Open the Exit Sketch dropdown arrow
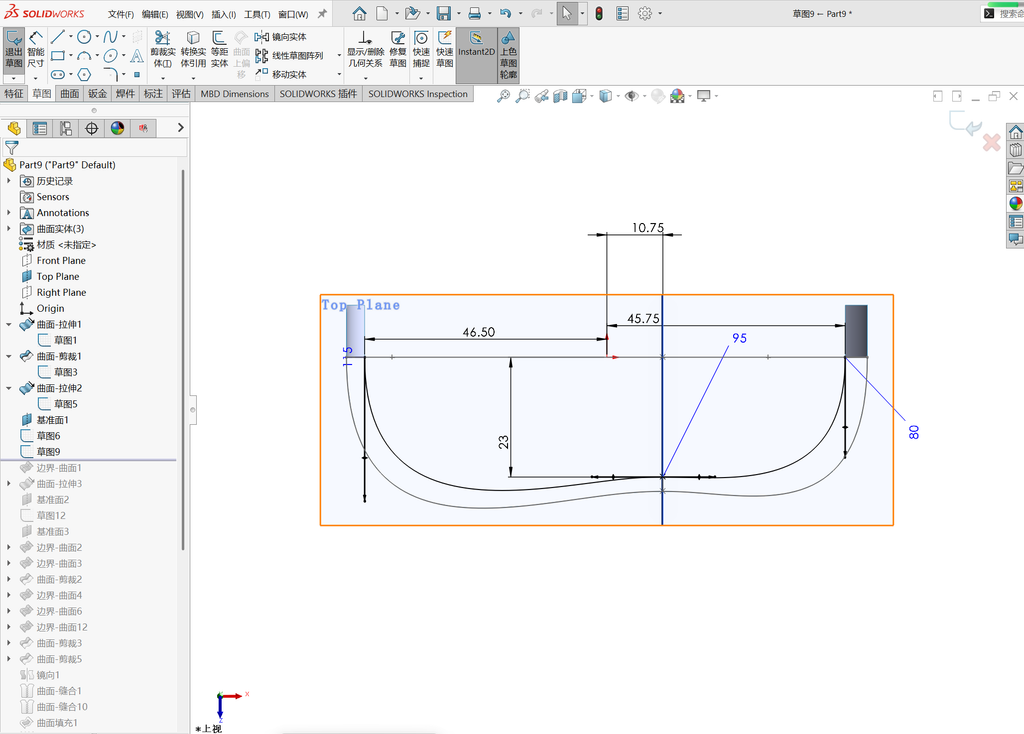 point(14,78)
